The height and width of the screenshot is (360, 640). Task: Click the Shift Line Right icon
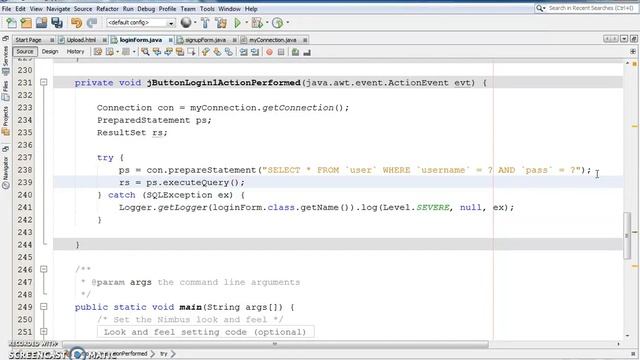click(x=255, y=52)
